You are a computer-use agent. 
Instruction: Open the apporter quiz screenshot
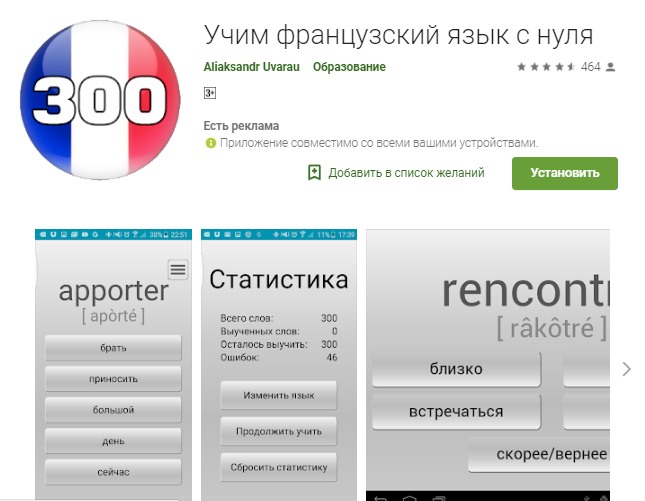(x=113, y=300)
